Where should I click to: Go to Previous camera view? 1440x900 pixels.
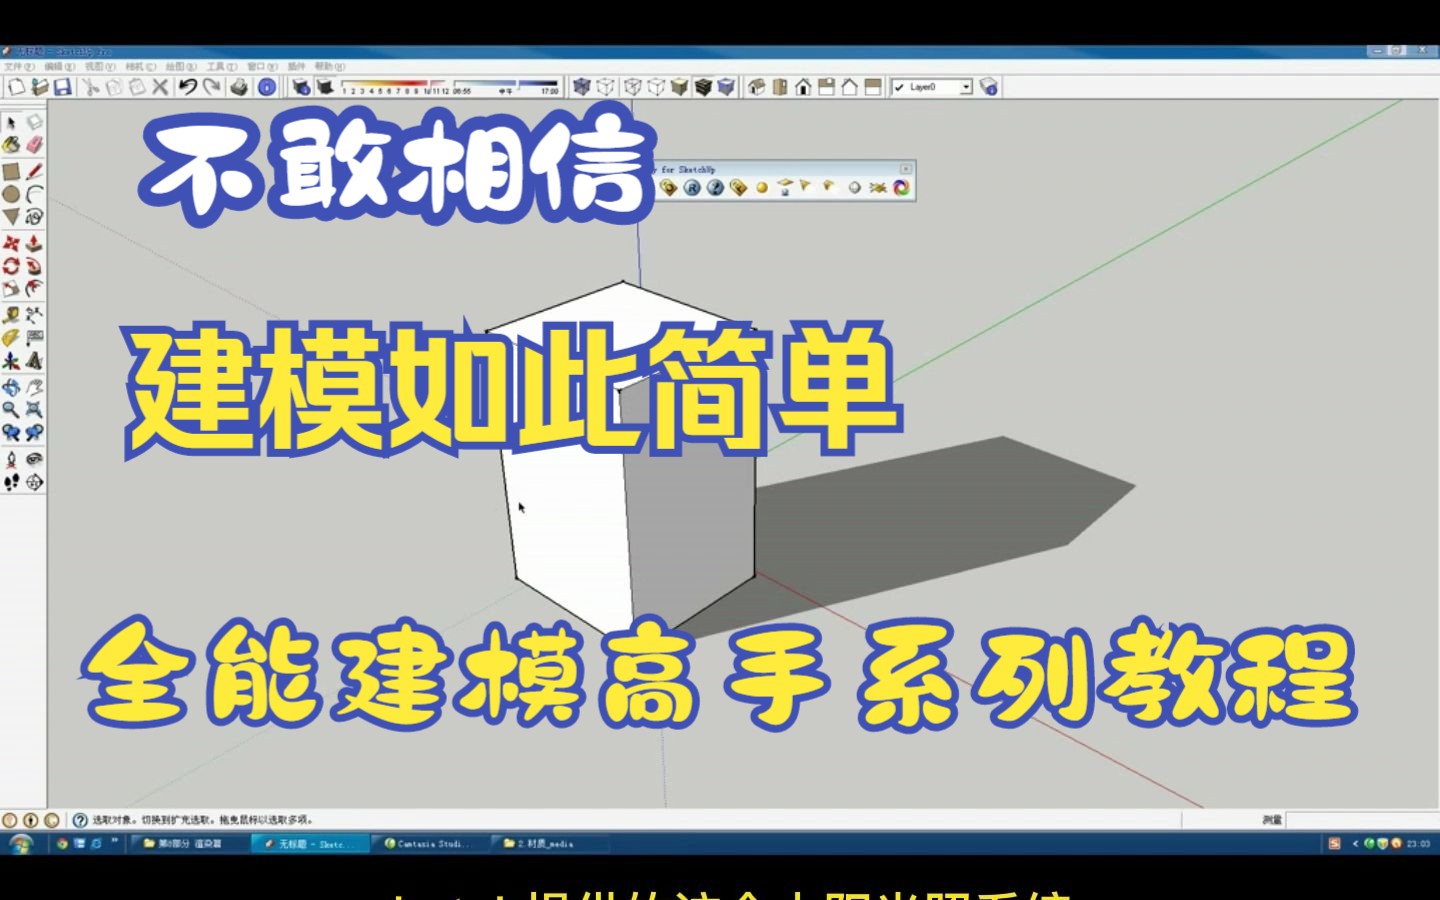11,433
